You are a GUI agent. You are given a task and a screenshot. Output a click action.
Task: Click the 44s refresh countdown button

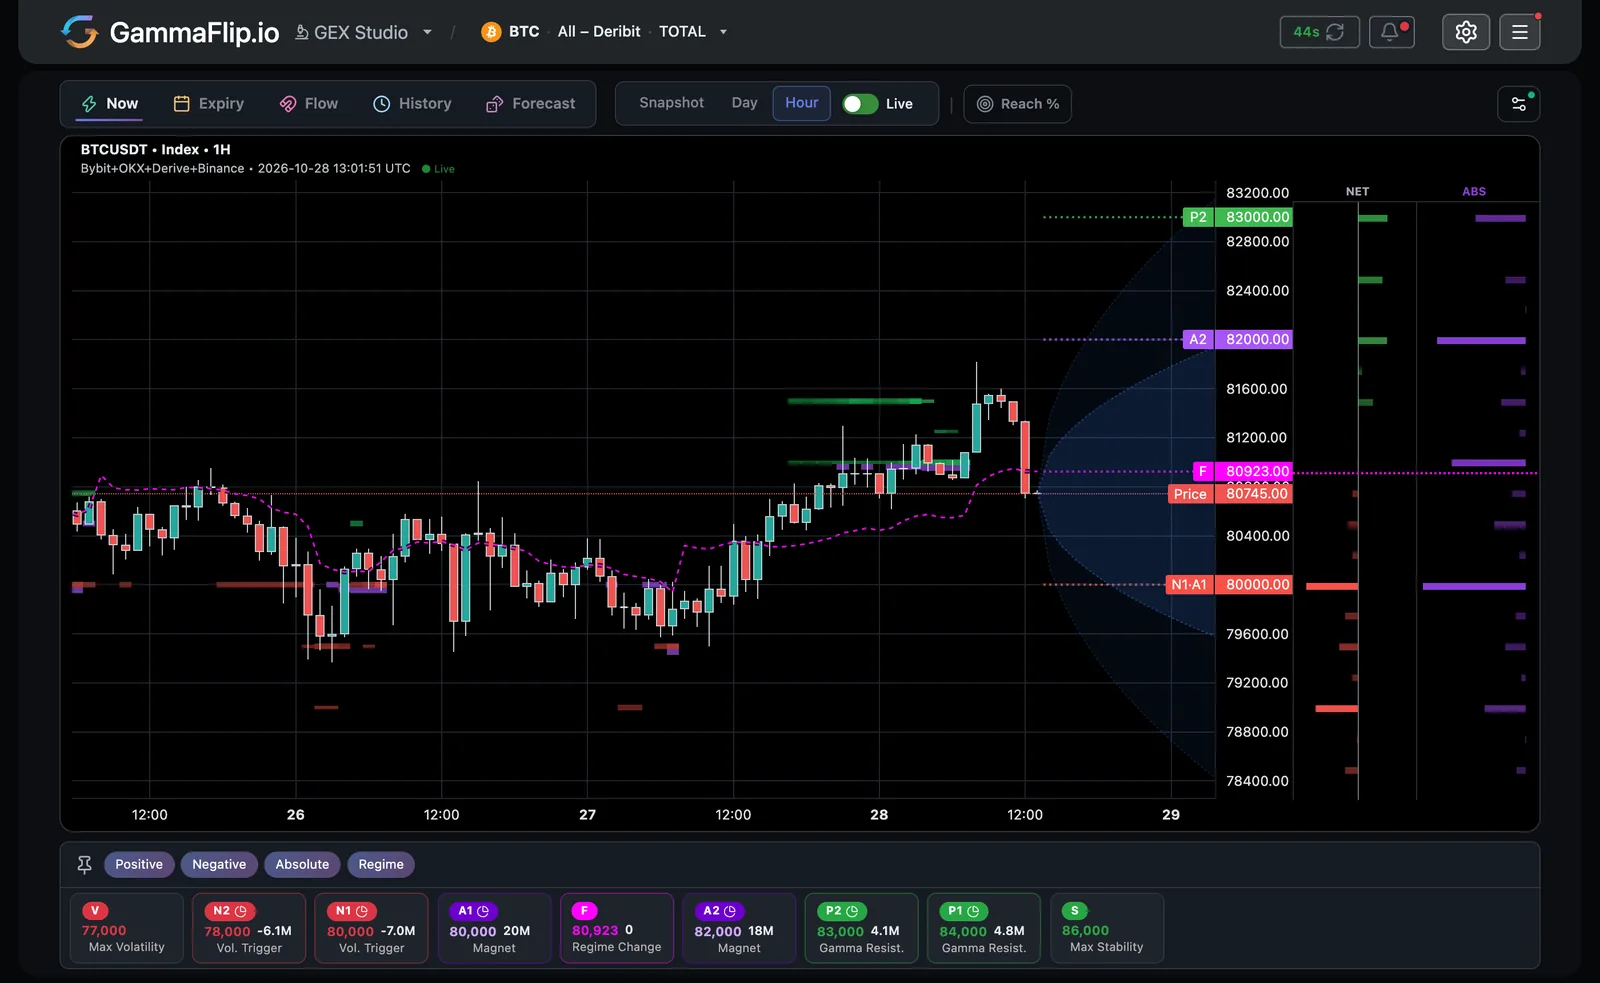pyautogui.click(x=1319, y=32)
